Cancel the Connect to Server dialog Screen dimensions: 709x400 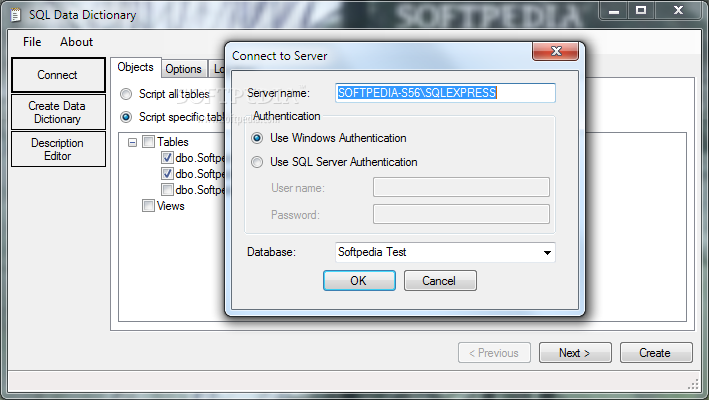[x=440, y=281]
